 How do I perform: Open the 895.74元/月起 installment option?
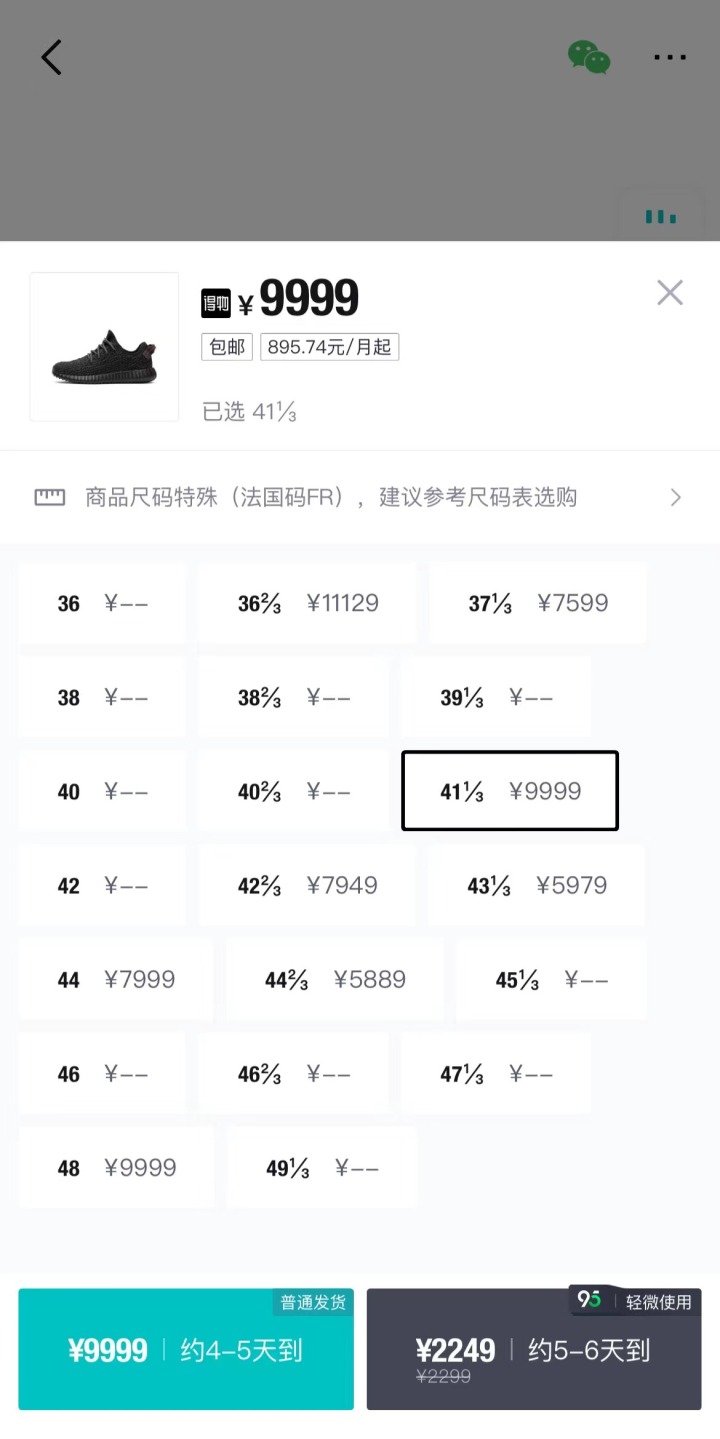pos(329,347)
